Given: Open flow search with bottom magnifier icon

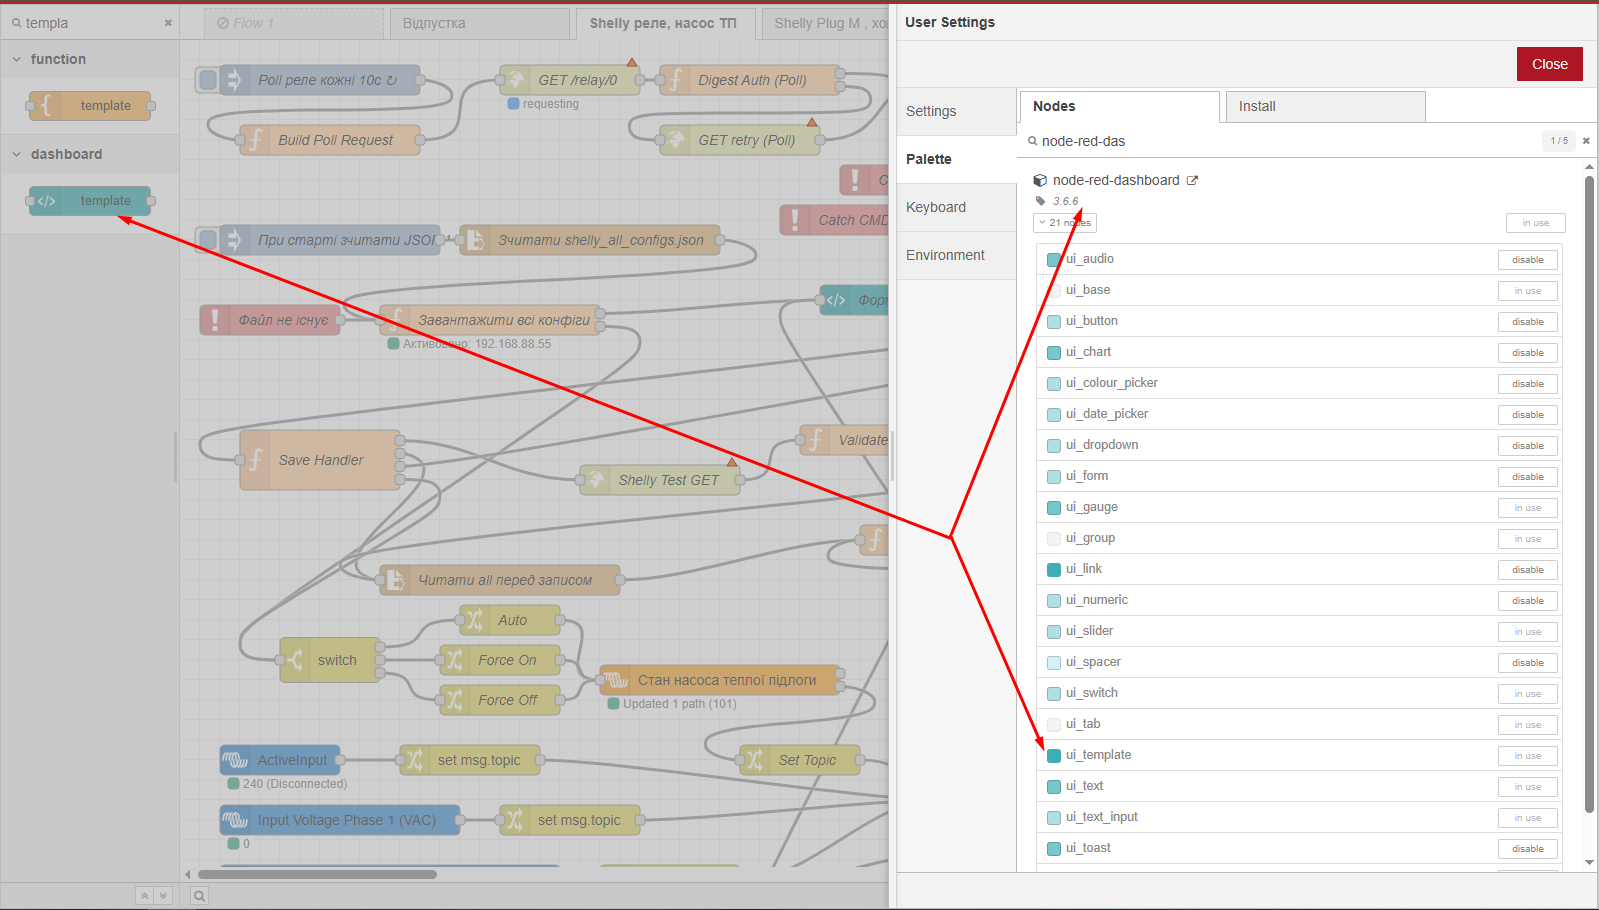Looking at the screenshot, I should tap(200, 896).
